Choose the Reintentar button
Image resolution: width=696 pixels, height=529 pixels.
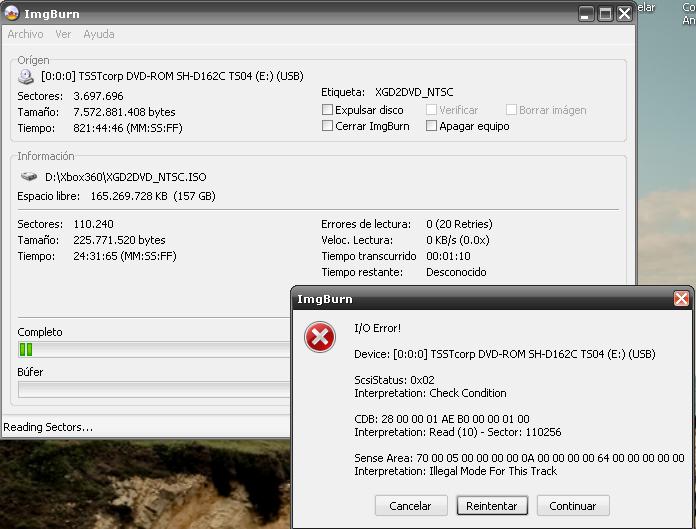(x=492, y=506)
